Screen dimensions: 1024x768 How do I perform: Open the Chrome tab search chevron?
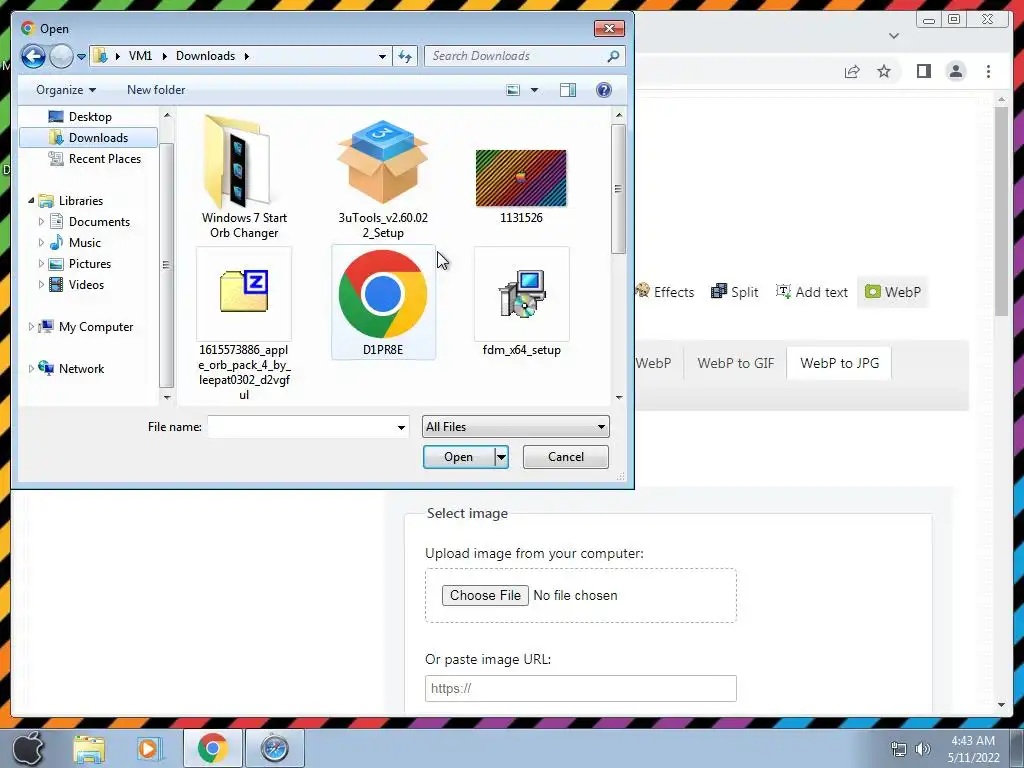click(x=894, y=36)
